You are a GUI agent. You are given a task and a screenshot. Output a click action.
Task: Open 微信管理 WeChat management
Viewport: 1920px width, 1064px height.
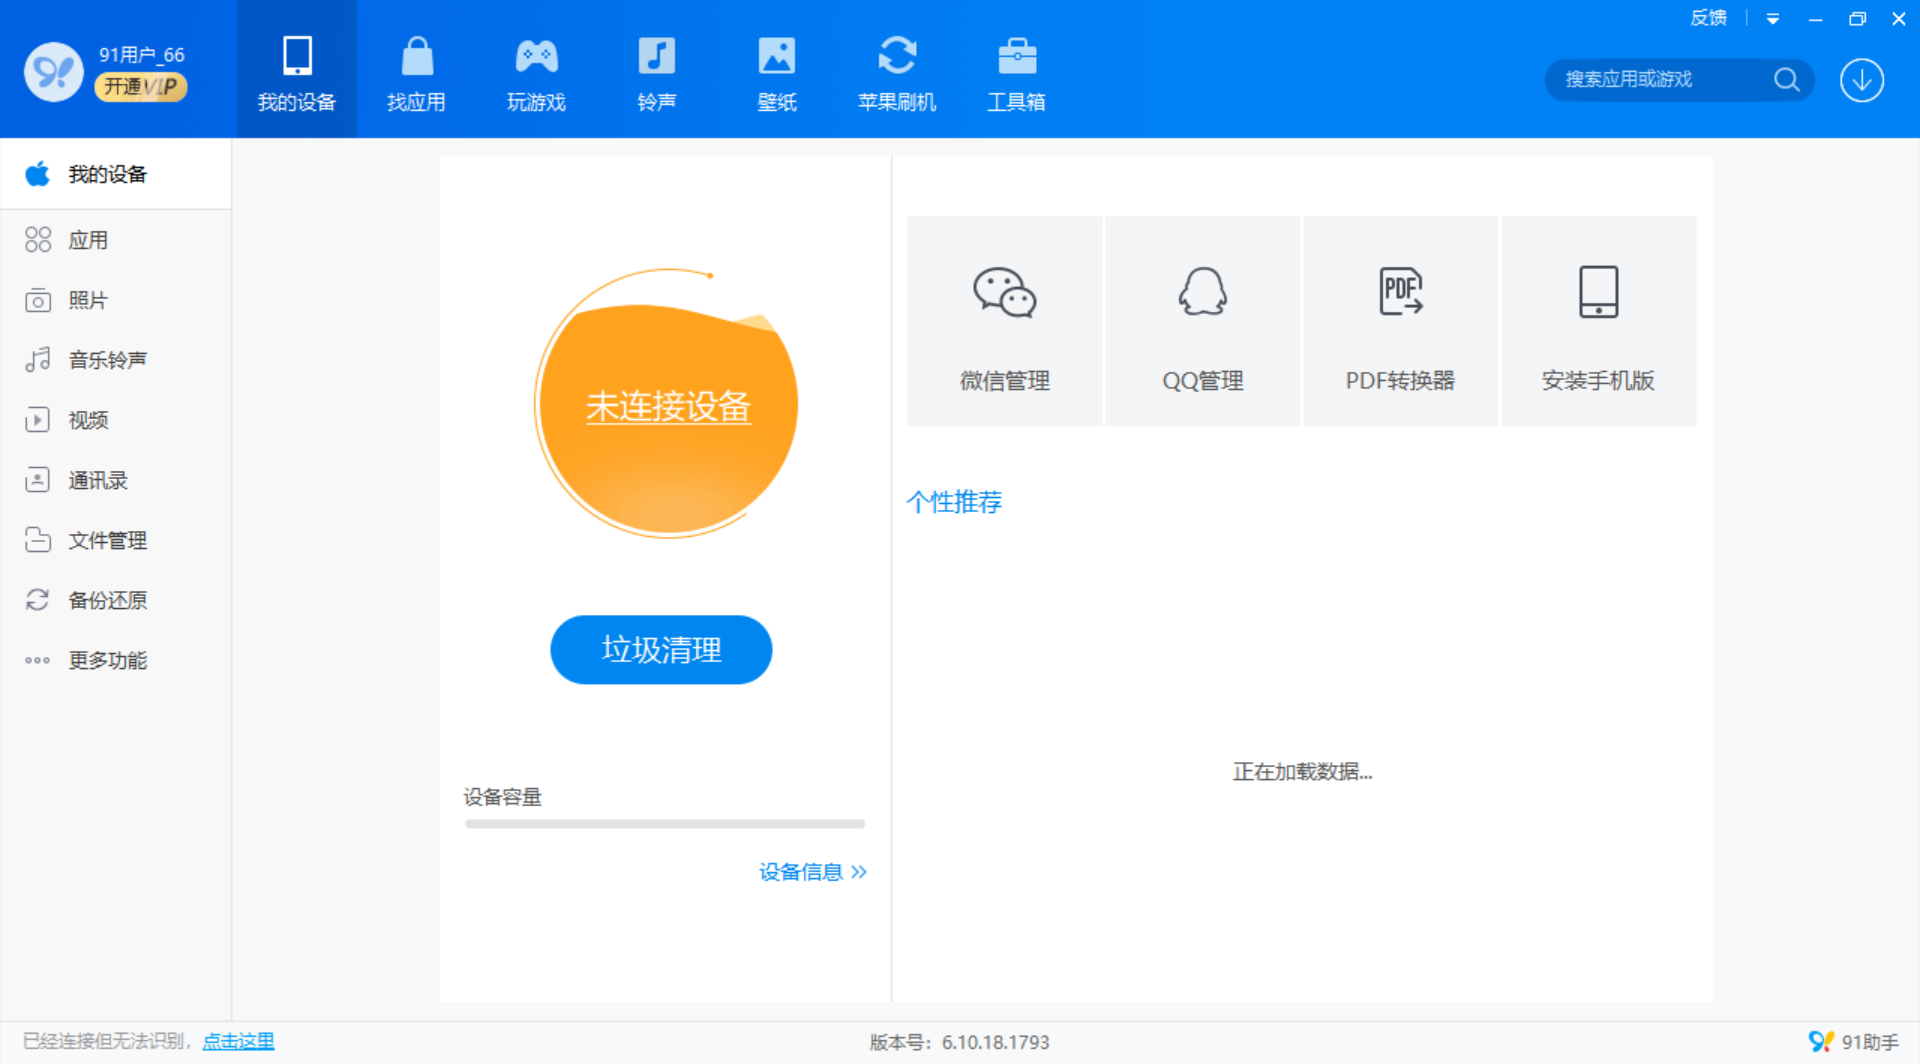pos(1003,320)
